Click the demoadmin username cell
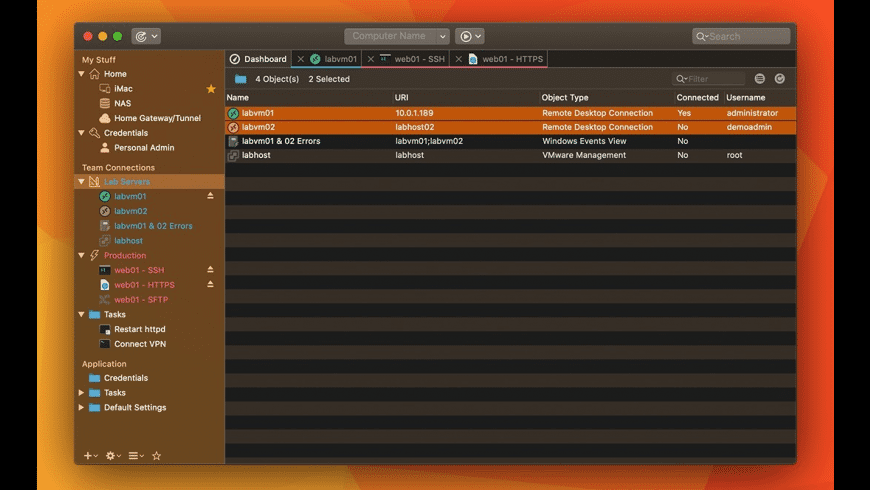870x490 pixels. click(749, 127)
